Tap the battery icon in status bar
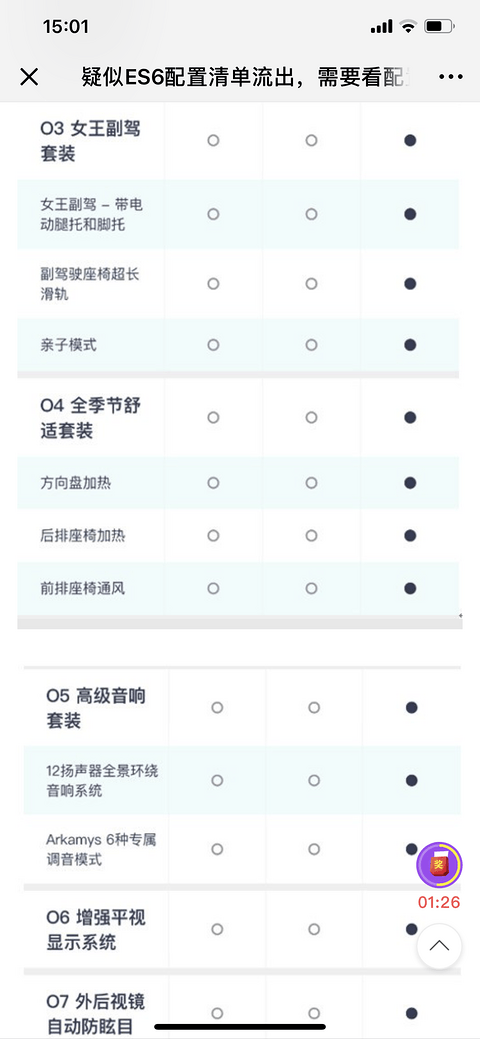 pyautogui.click(x=440, y=27)
